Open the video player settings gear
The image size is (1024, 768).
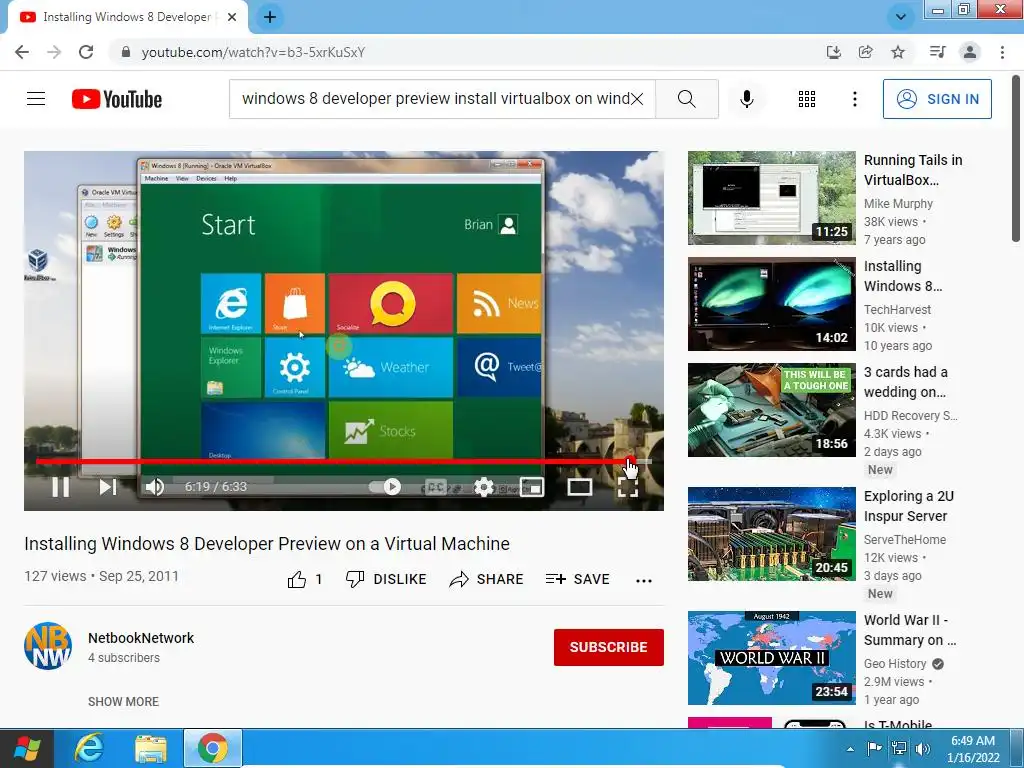[x=484, y=487]
